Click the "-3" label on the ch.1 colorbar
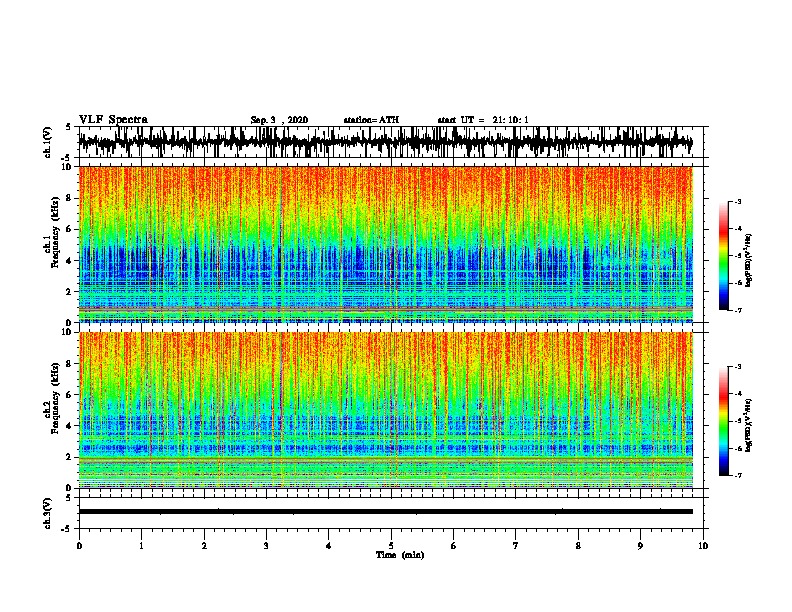This screenshot has height=612, width=792. 738,202
